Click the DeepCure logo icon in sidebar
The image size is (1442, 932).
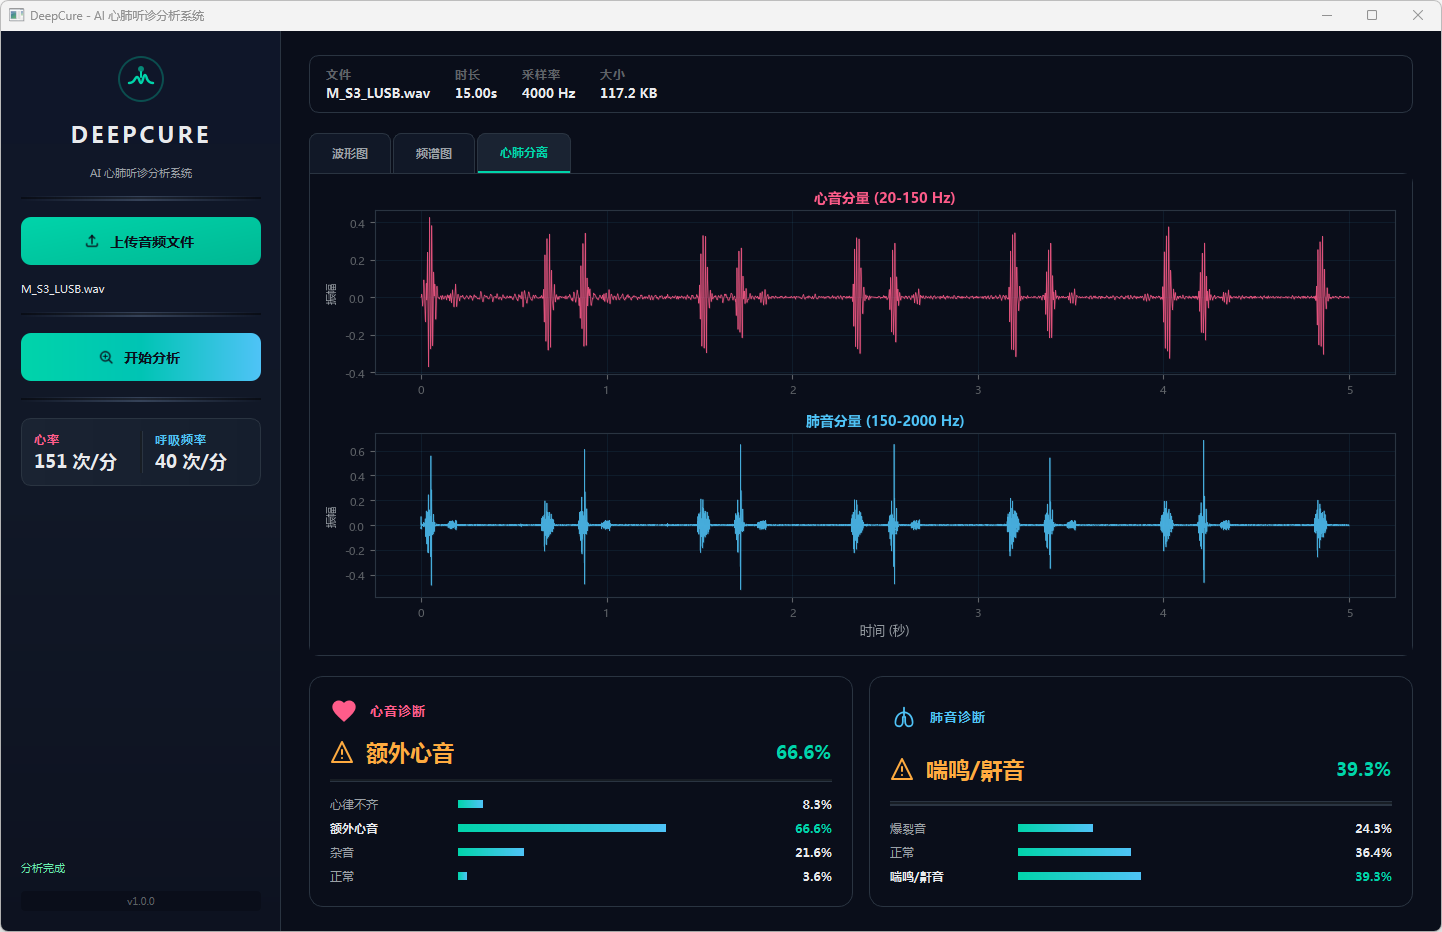[x=141, y=79]
